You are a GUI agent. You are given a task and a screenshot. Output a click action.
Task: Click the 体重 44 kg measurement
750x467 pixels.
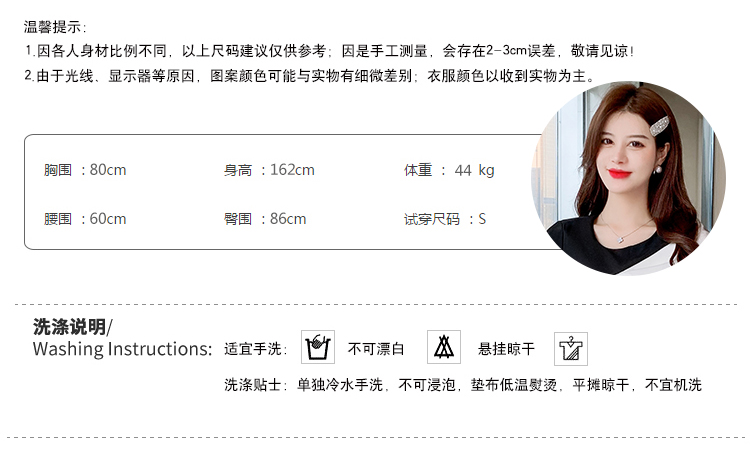449,170
